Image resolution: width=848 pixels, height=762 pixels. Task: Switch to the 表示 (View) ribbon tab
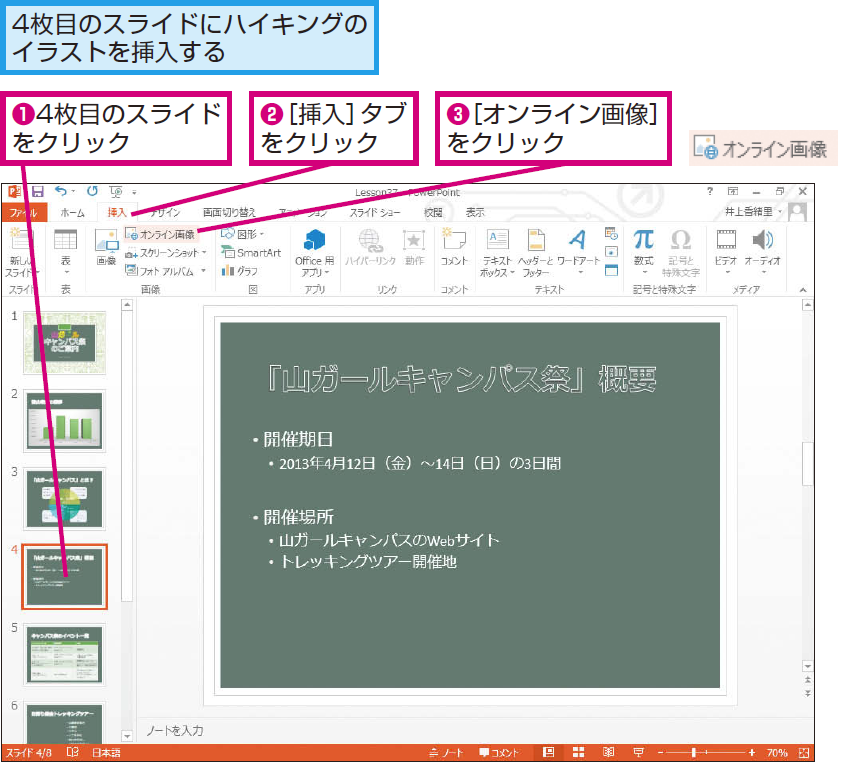[x=475, y=212]
